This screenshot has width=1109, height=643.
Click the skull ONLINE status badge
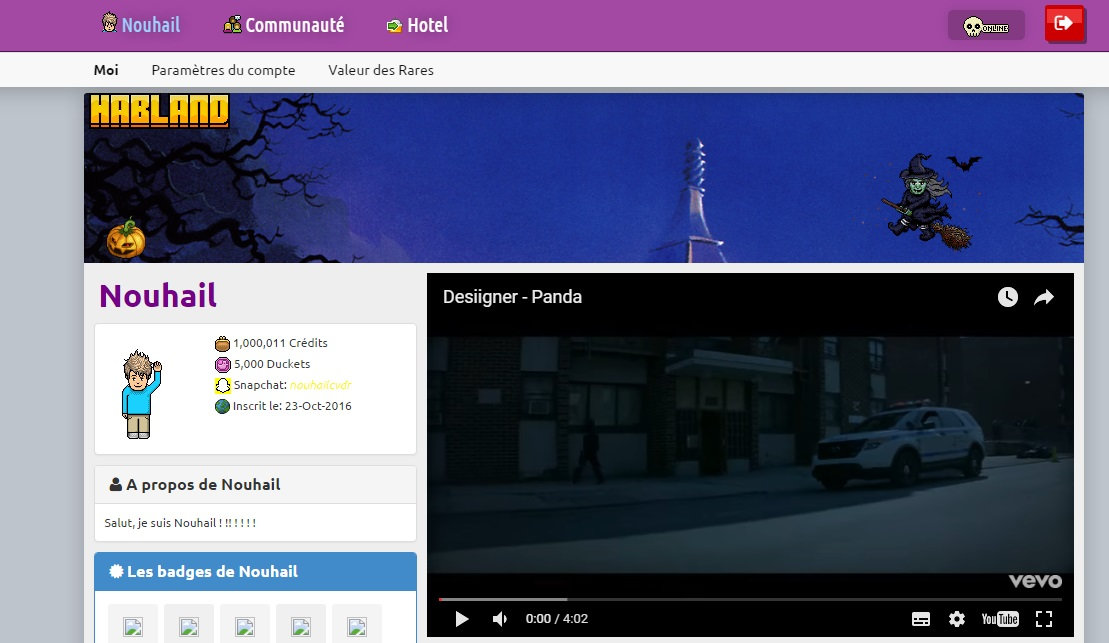[x=985, y=24]
